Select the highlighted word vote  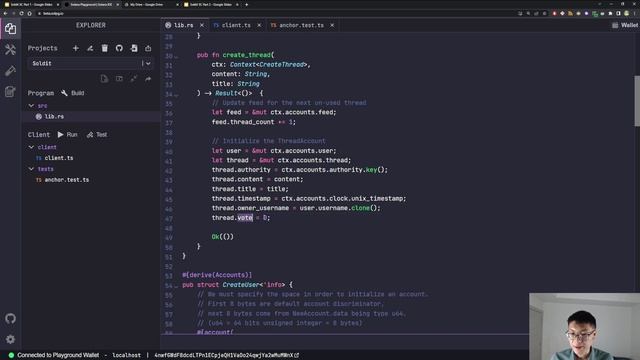tap(245, 218)
